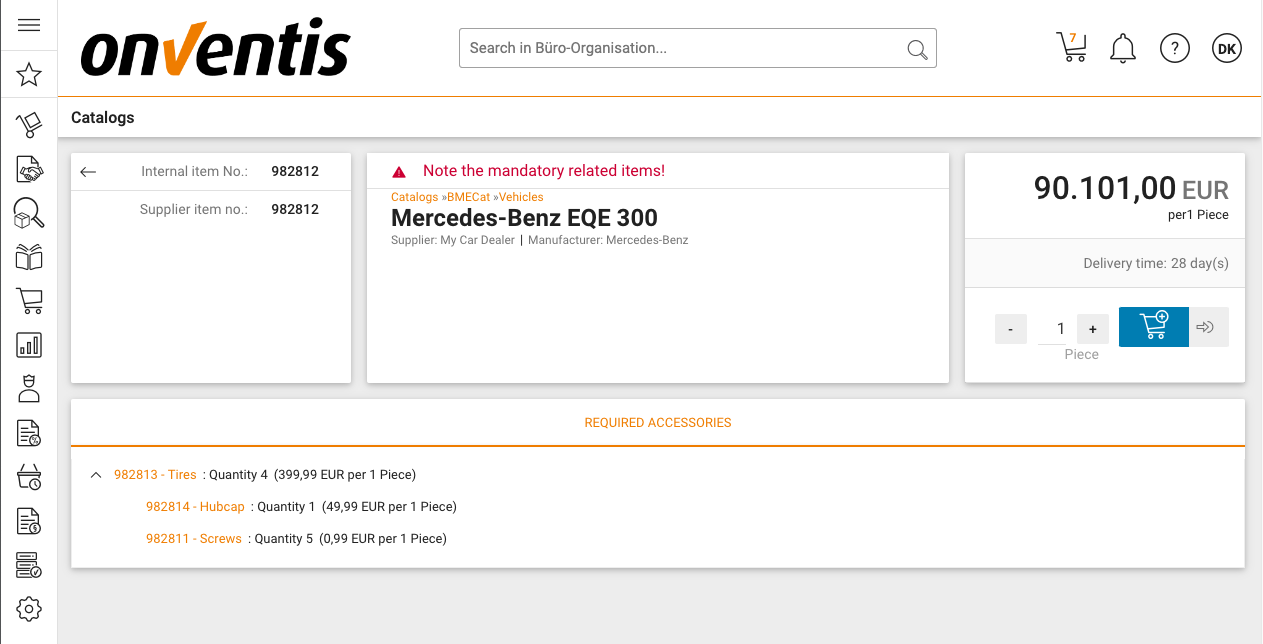
Task: Open the catalog book icon in sidebar
Action: point(29,257)
